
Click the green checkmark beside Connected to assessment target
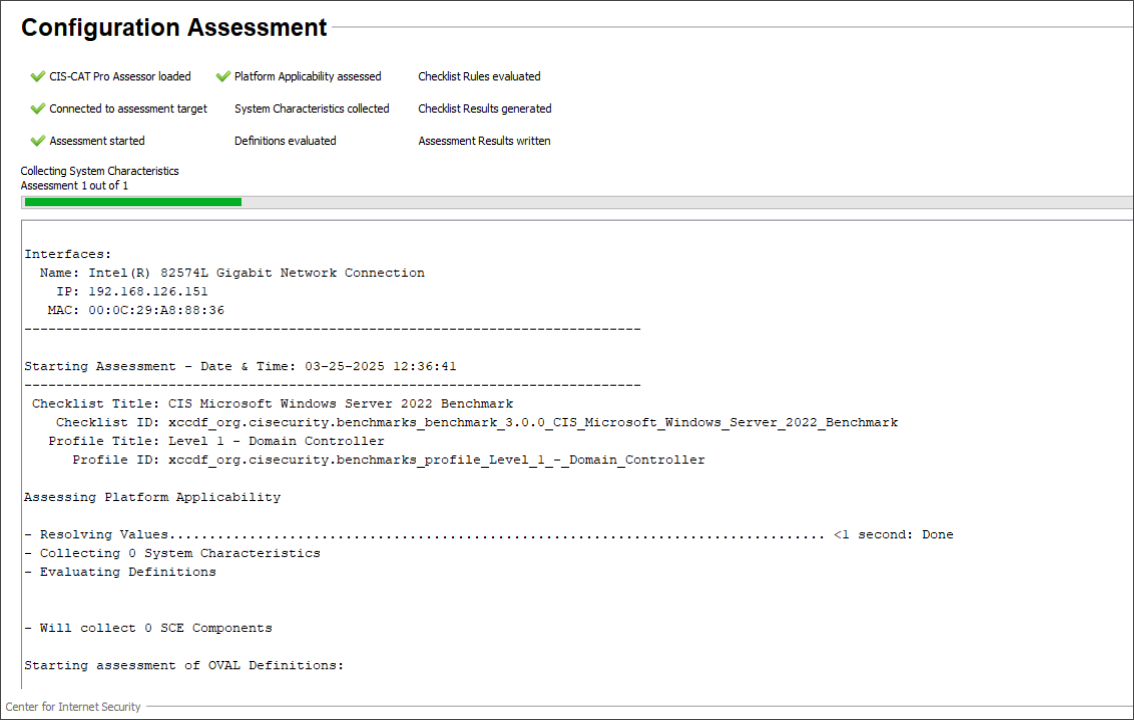click(x=38, y=108)
